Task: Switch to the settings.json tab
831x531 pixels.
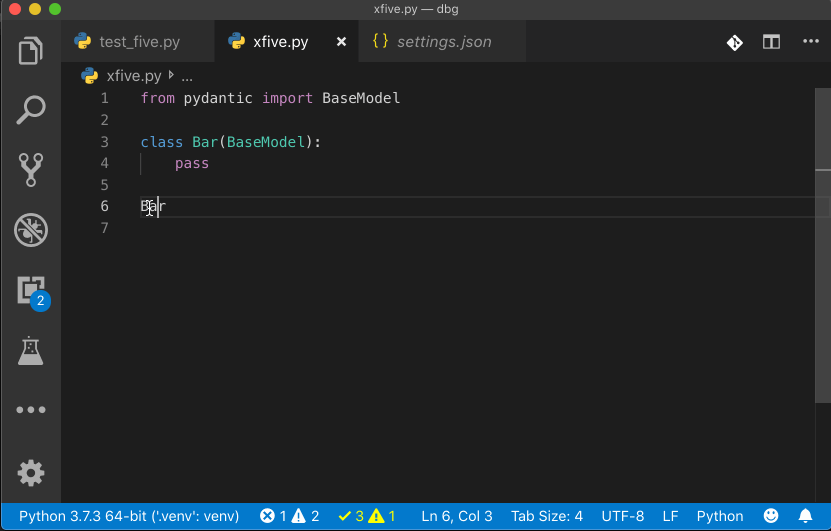Action: [443, 41]
